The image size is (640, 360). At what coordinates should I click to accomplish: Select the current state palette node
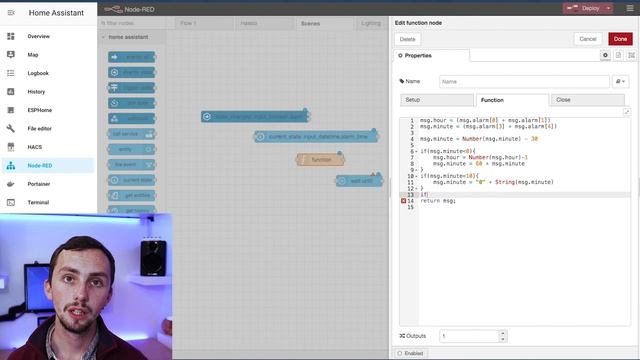[x=131, y=180]
